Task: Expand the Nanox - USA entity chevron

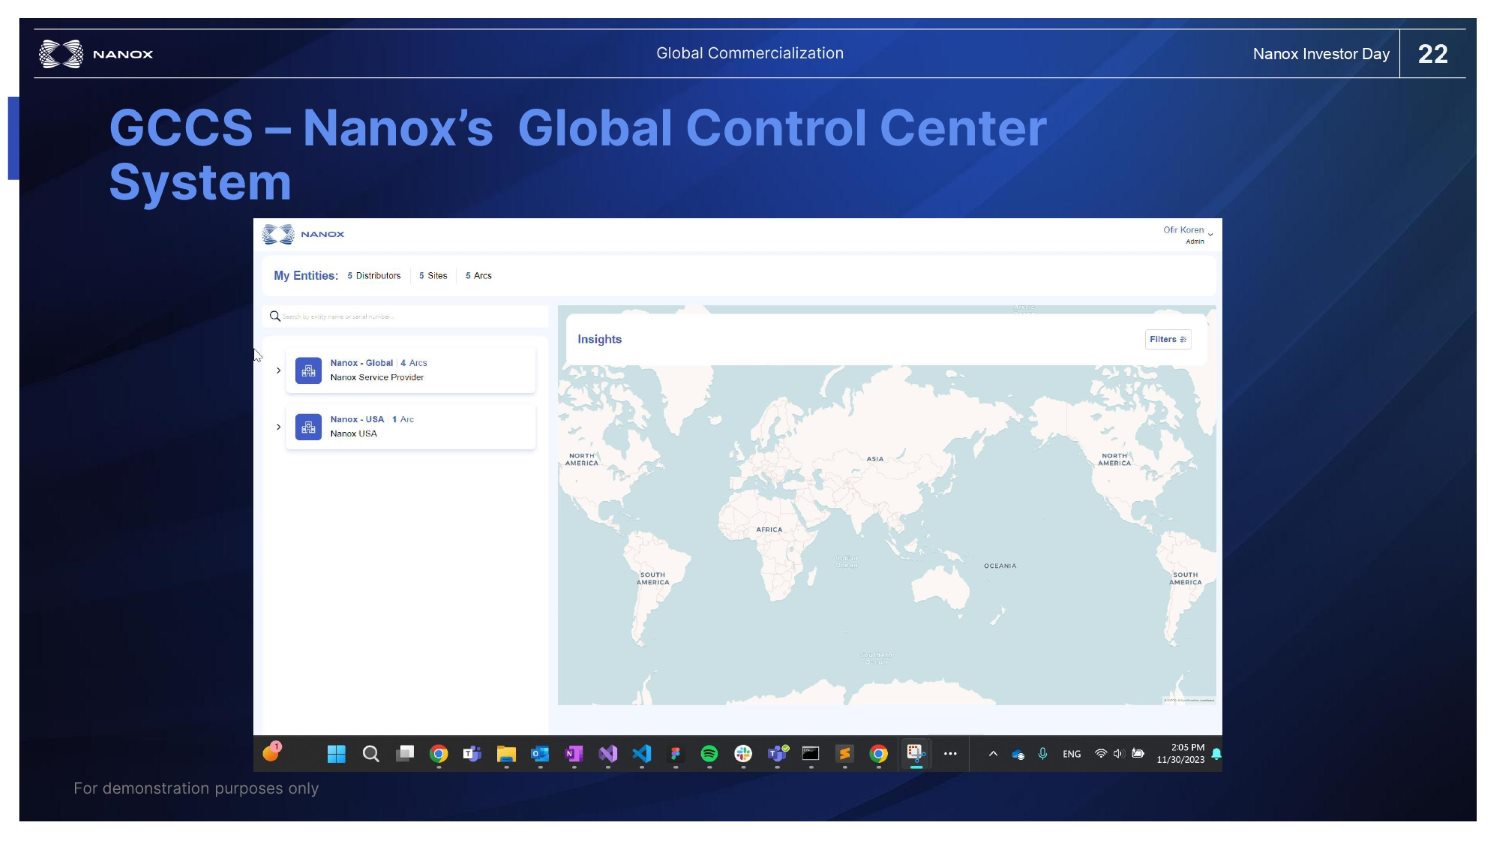Action: coord(279,427)
